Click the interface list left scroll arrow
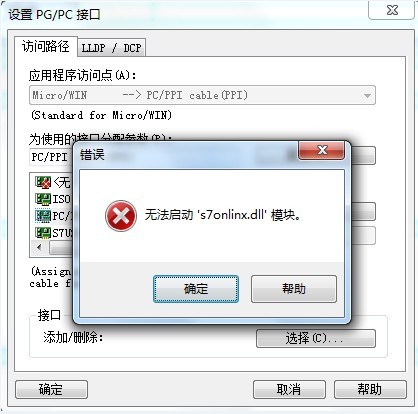 (39, 248)
